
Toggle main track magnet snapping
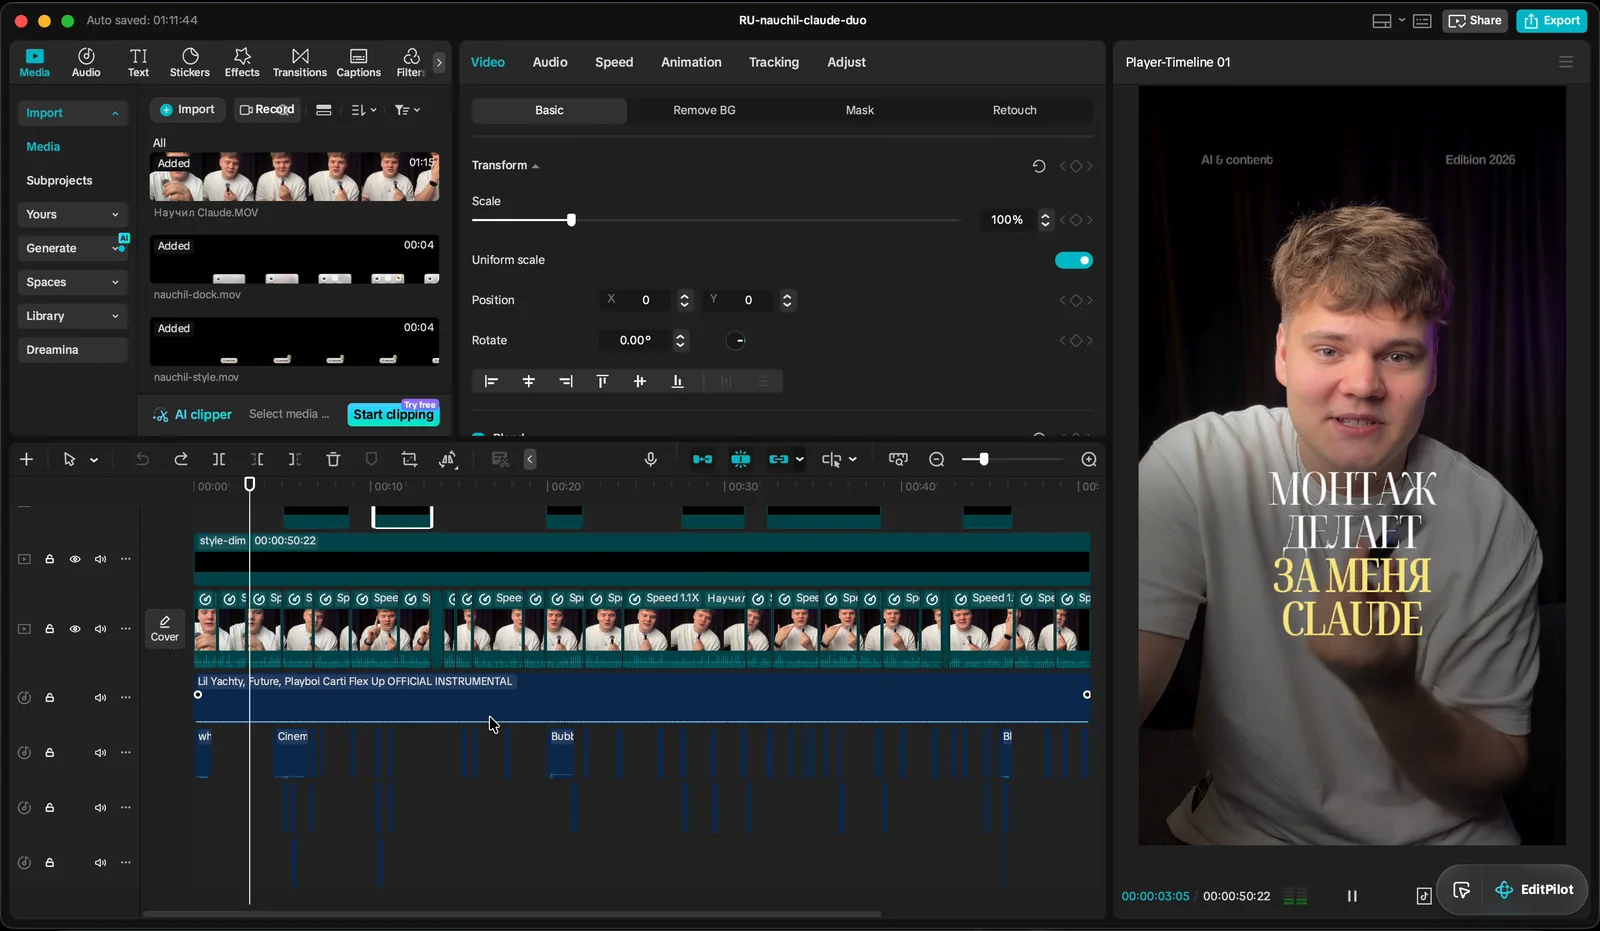tap(703, 459)
